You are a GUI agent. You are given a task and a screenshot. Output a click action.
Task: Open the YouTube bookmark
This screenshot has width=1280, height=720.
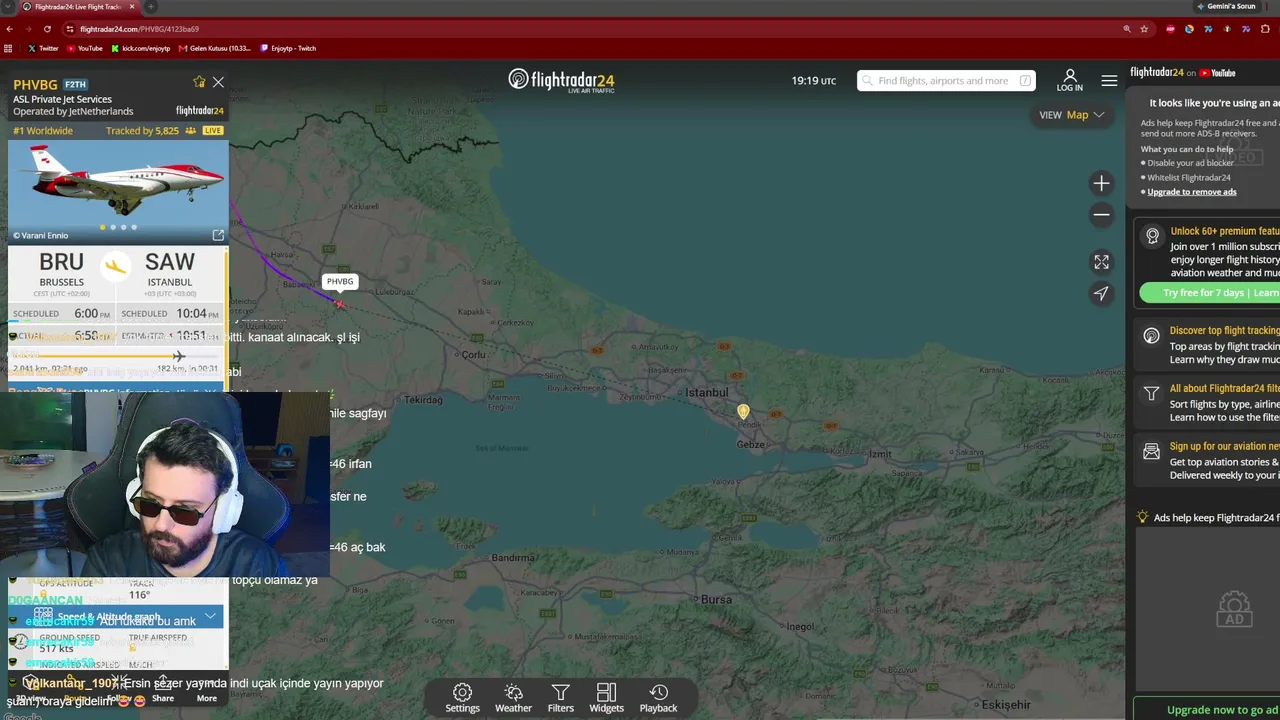click(x=85, y=48)
